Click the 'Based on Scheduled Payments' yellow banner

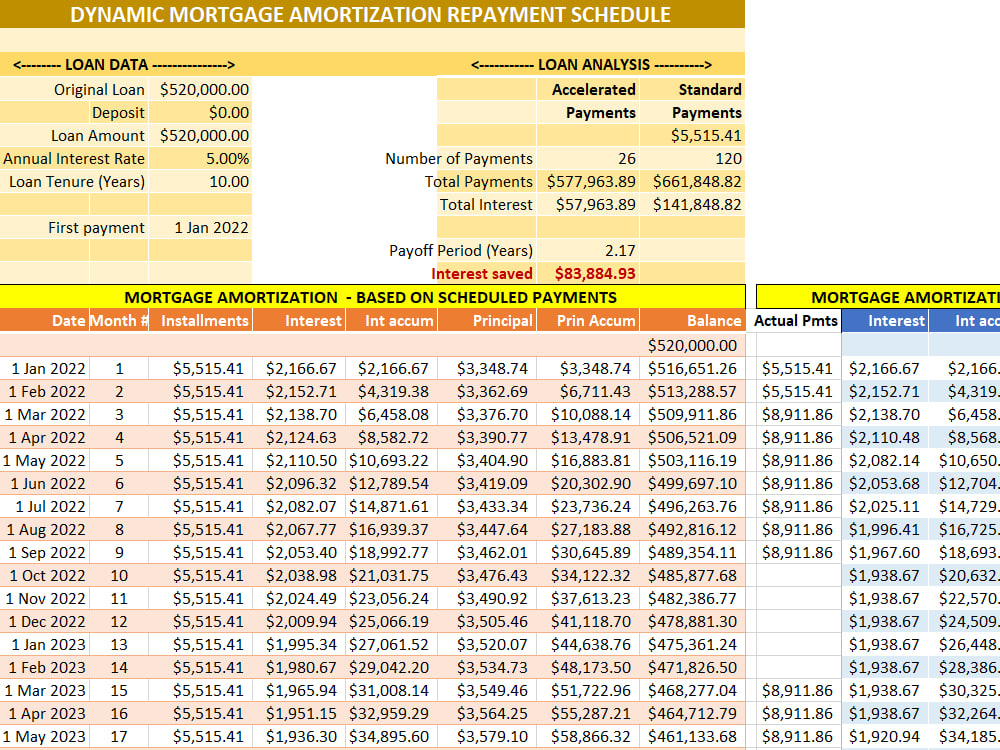click(372, 297)
